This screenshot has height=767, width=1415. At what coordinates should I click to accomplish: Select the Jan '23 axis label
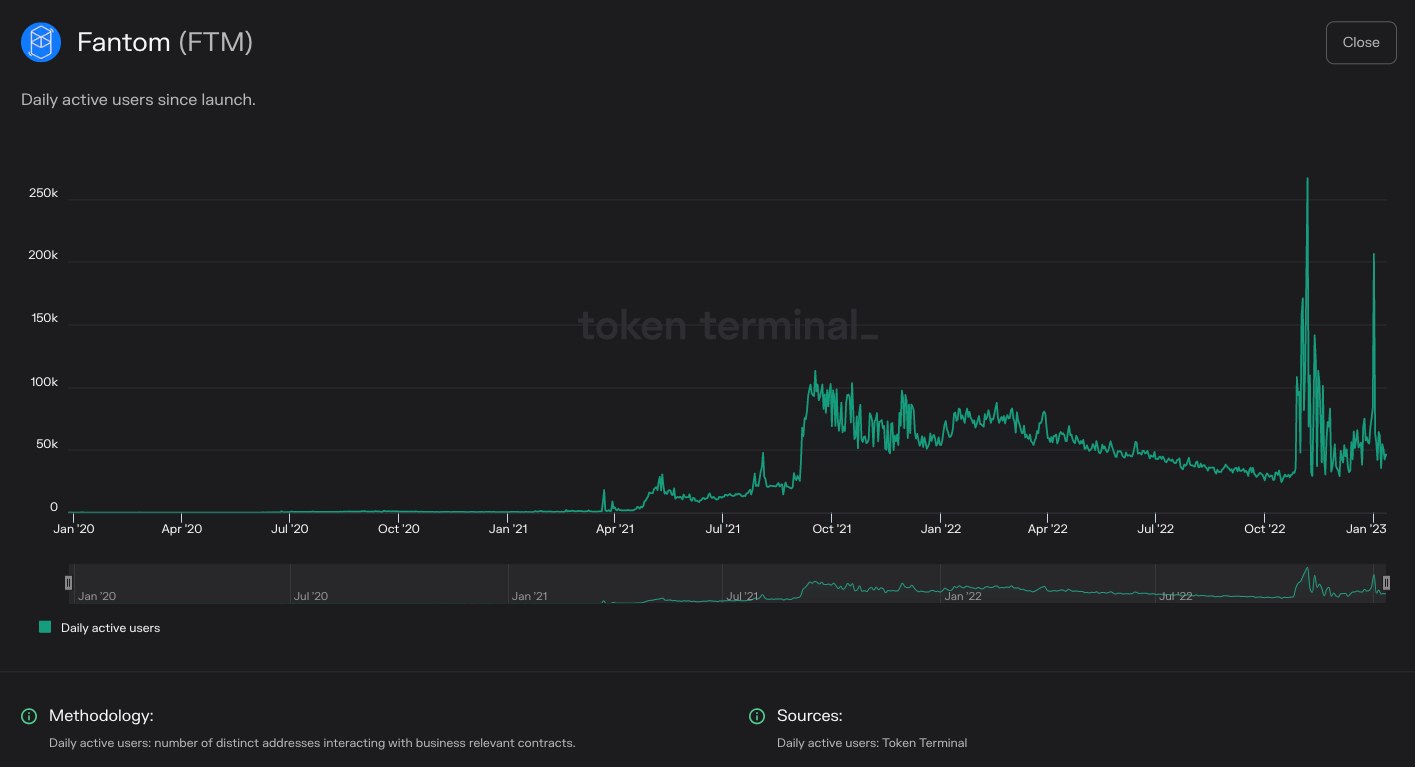1368,528
